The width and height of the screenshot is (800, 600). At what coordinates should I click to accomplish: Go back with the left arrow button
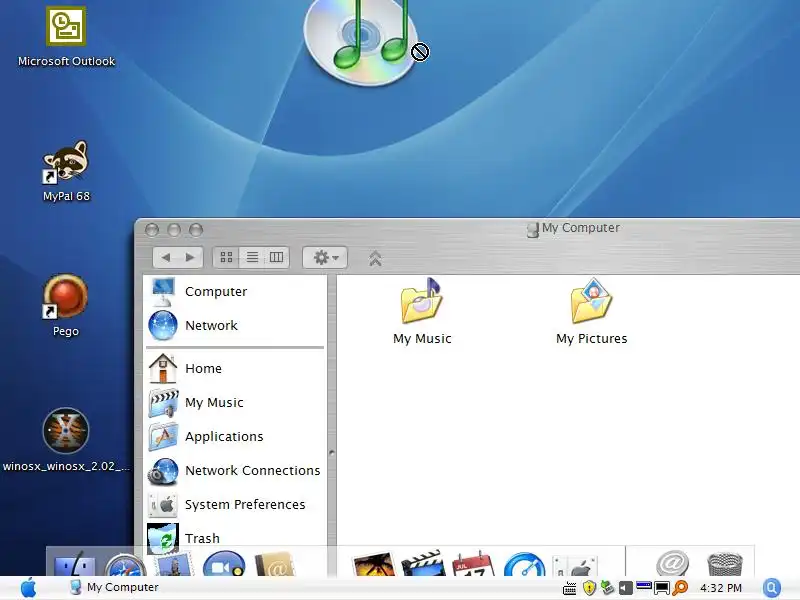[x=166, y=258]
